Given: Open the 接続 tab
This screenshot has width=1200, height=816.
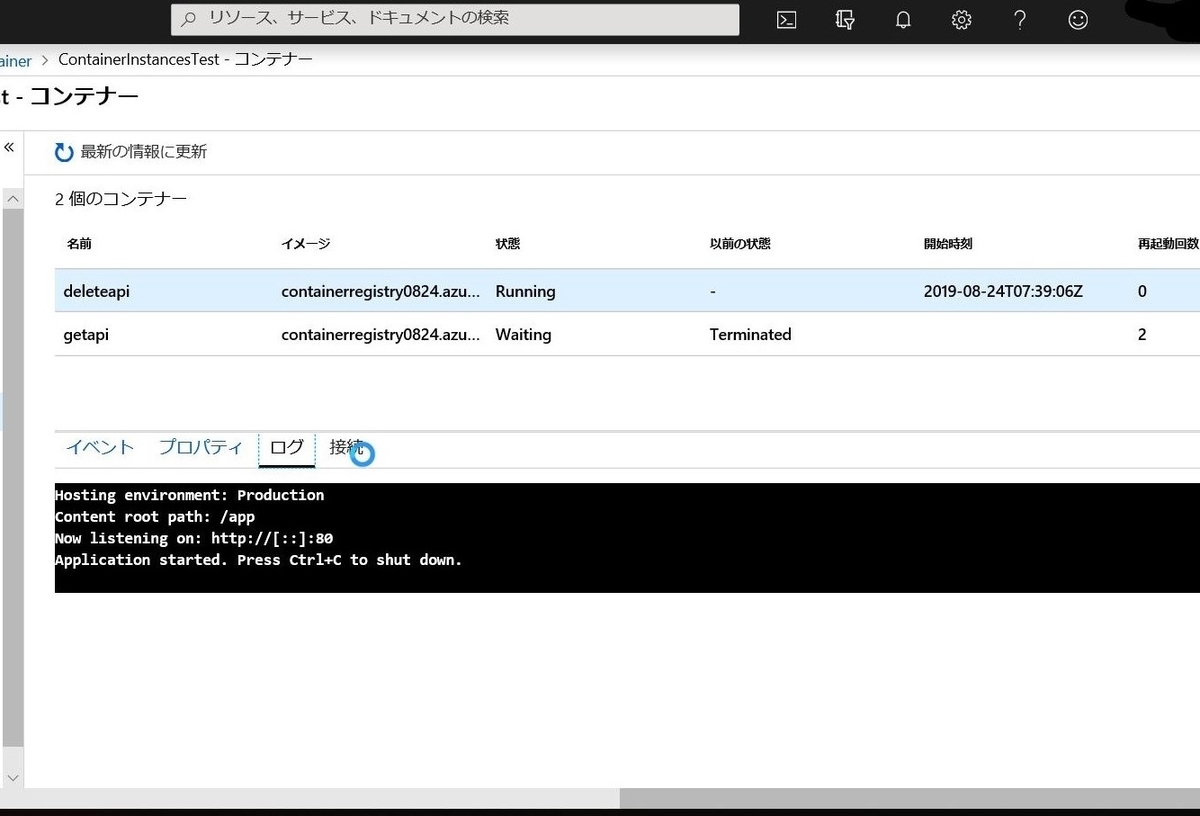Looking at the screenshot, I should pyautogui.click(x=342, y=447).
